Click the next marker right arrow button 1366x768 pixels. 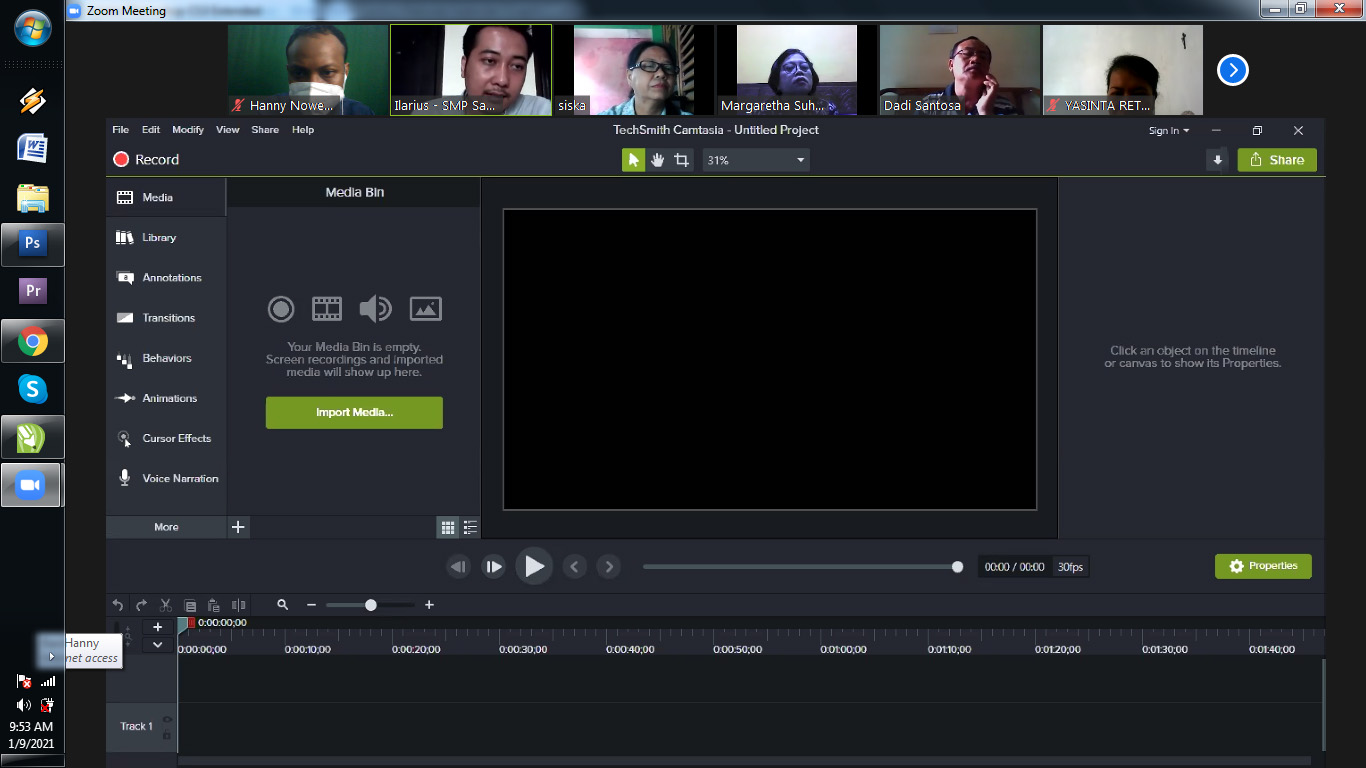coord(608,567)
